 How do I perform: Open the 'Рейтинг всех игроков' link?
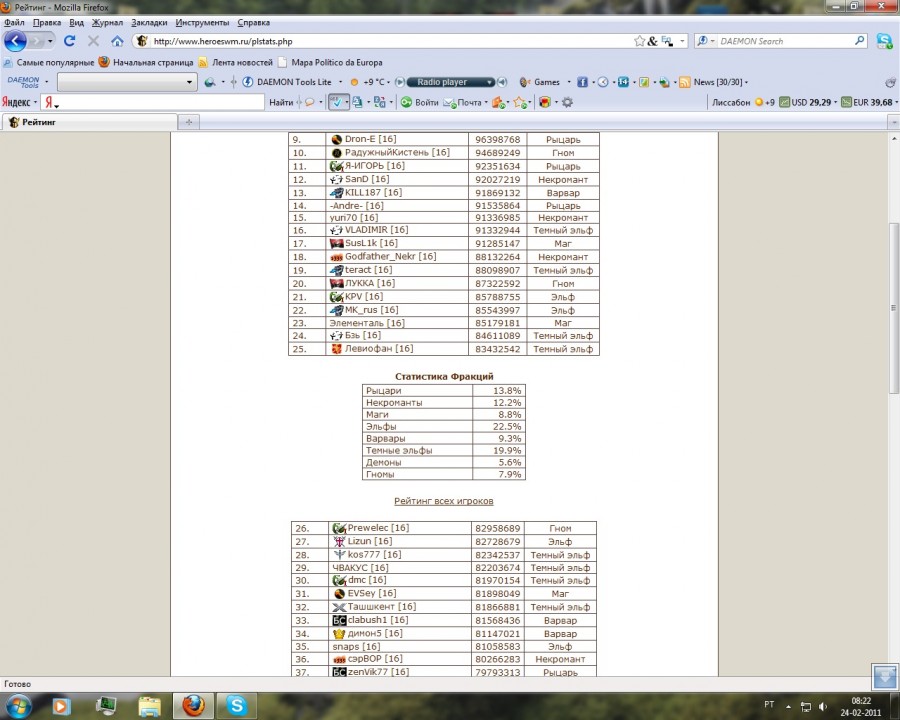[443, 501]
